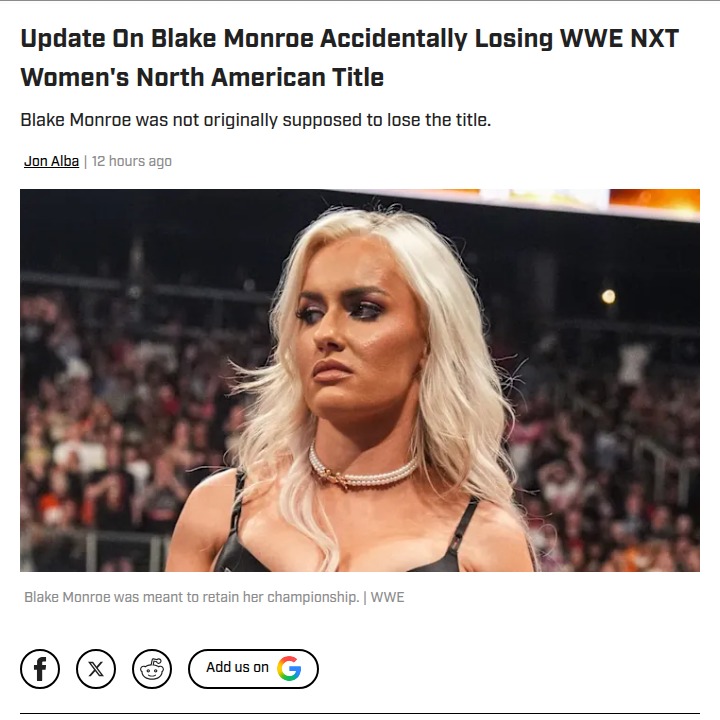Share the article on Reddit
Screen dimensions: 720x720
point(152,669)
